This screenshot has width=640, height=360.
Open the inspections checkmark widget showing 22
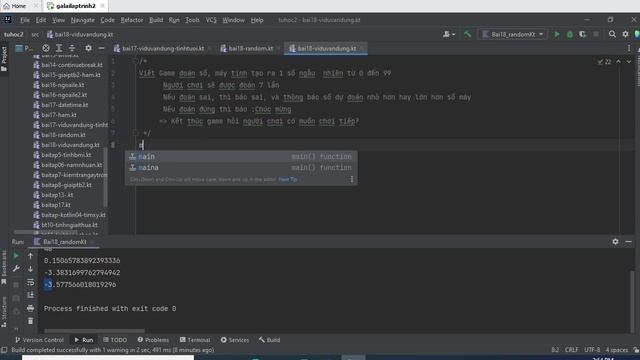[x=604, y=62]
